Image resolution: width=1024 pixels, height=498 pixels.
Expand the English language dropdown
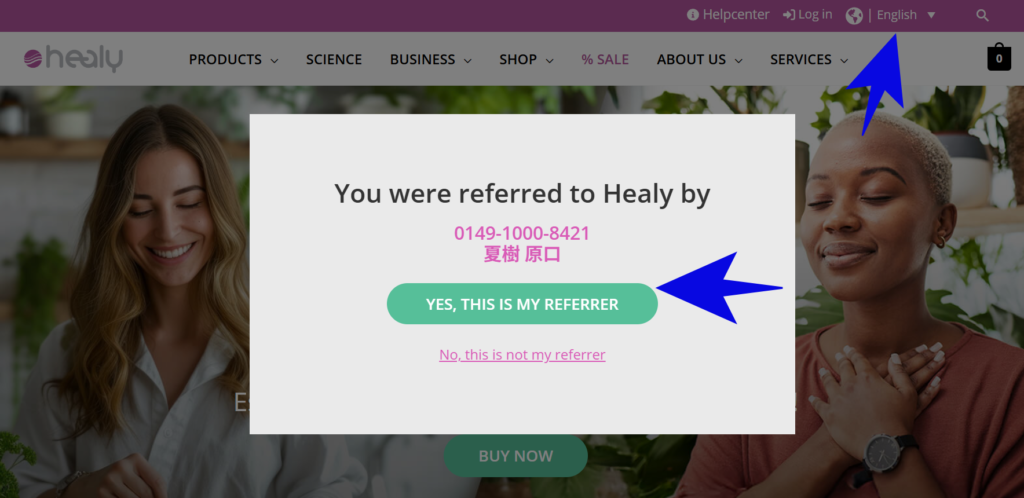tap(931, 15)
